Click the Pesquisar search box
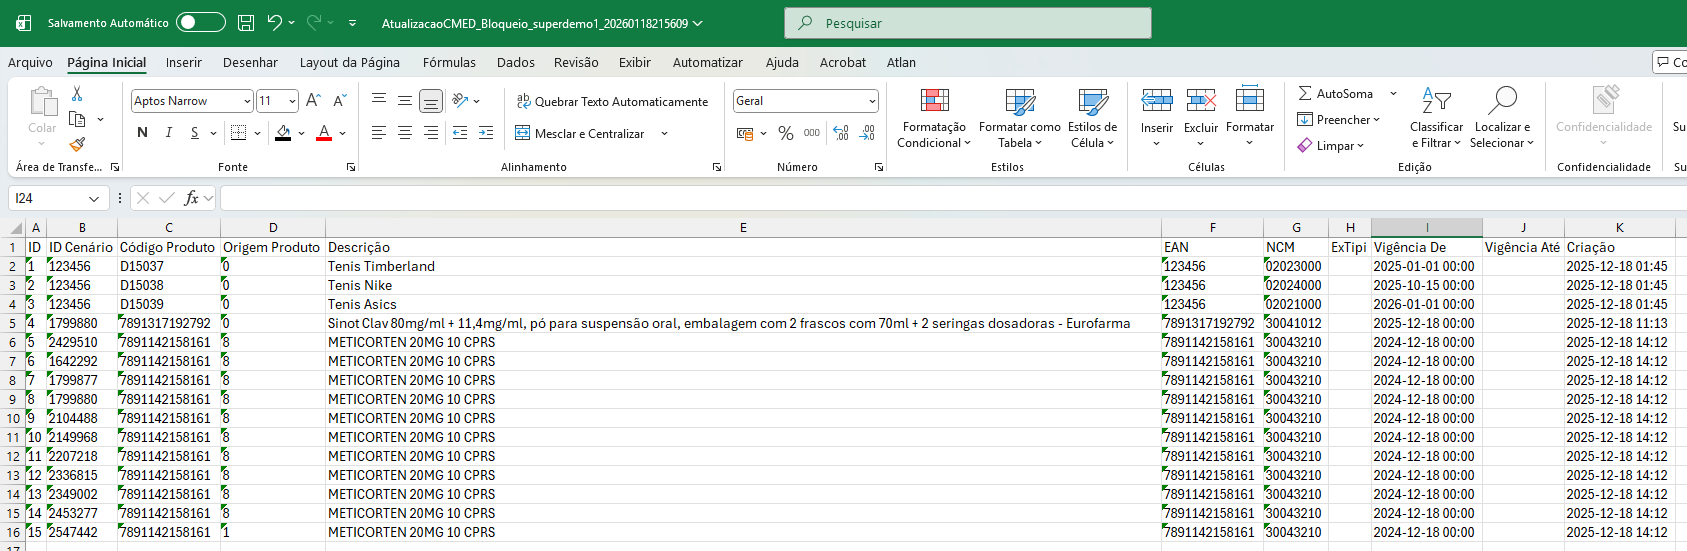The height and width of the screenshot is (551, 1687). 968,23
